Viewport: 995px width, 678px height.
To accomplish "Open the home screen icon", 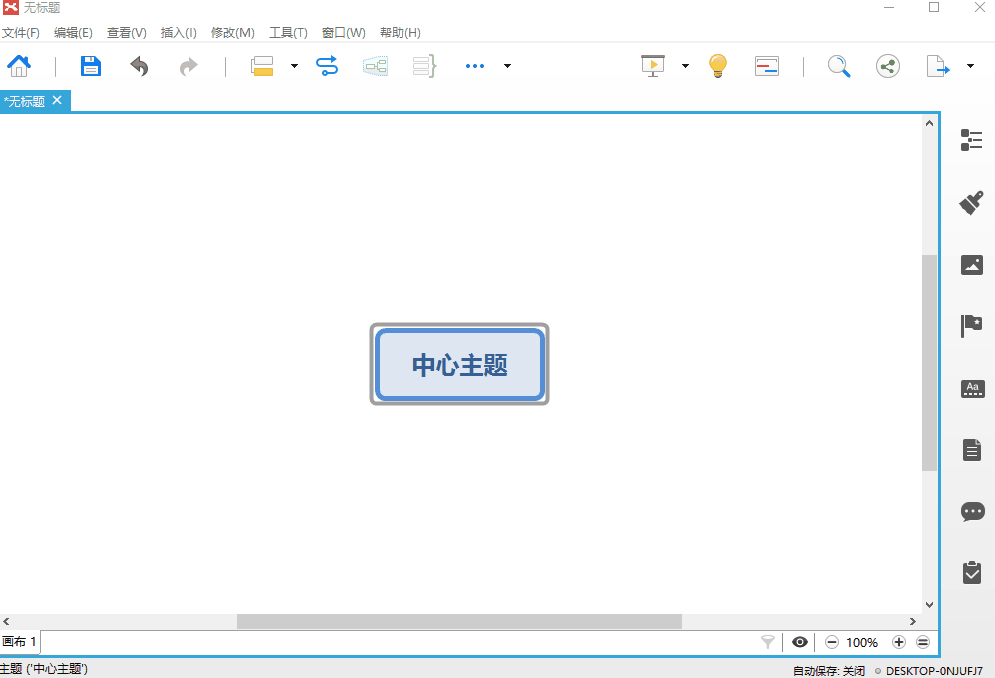I will 19,65.
